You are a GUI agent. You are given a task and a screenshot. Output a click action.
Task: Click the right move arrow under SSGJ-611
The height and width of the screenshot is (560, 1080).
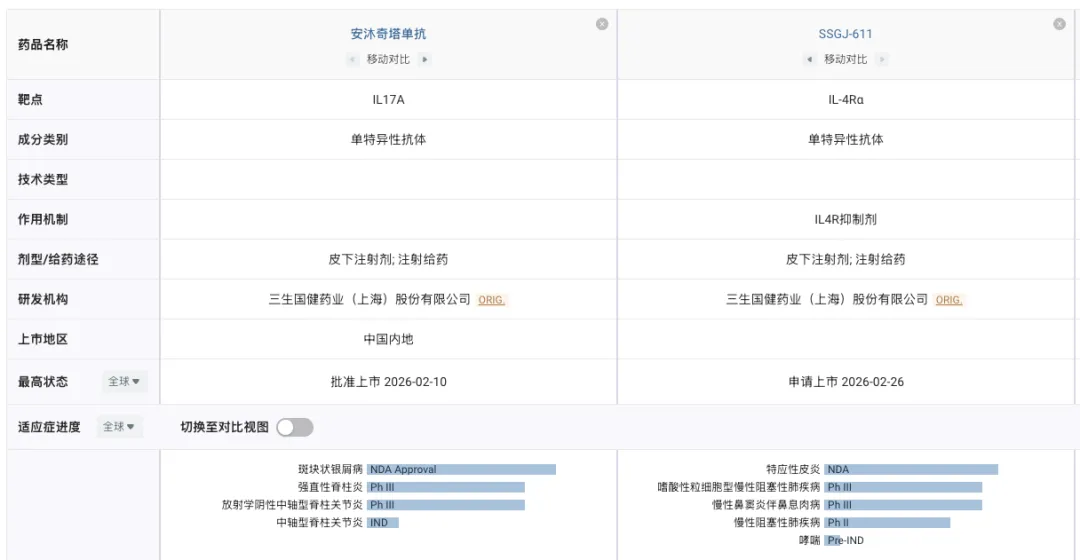coord(881,60)
